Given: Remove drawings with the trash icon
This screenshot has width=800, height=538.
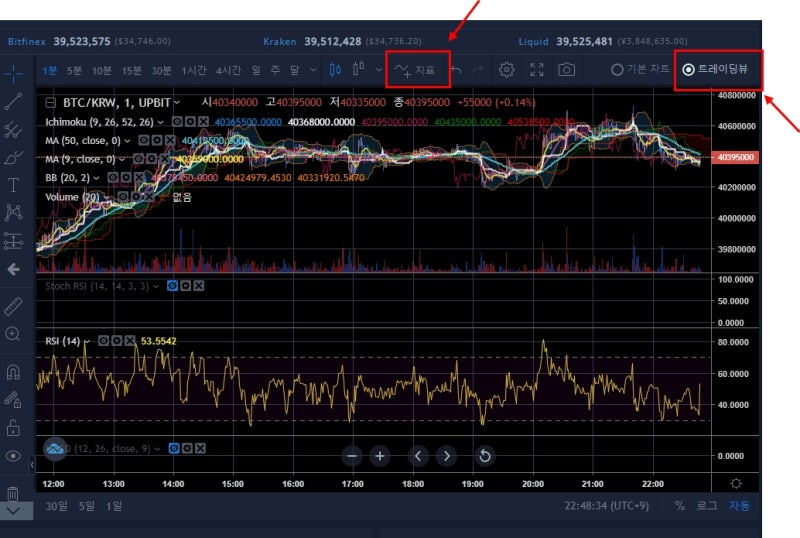Looking at the screenshot, I should (x=13, y=493).
